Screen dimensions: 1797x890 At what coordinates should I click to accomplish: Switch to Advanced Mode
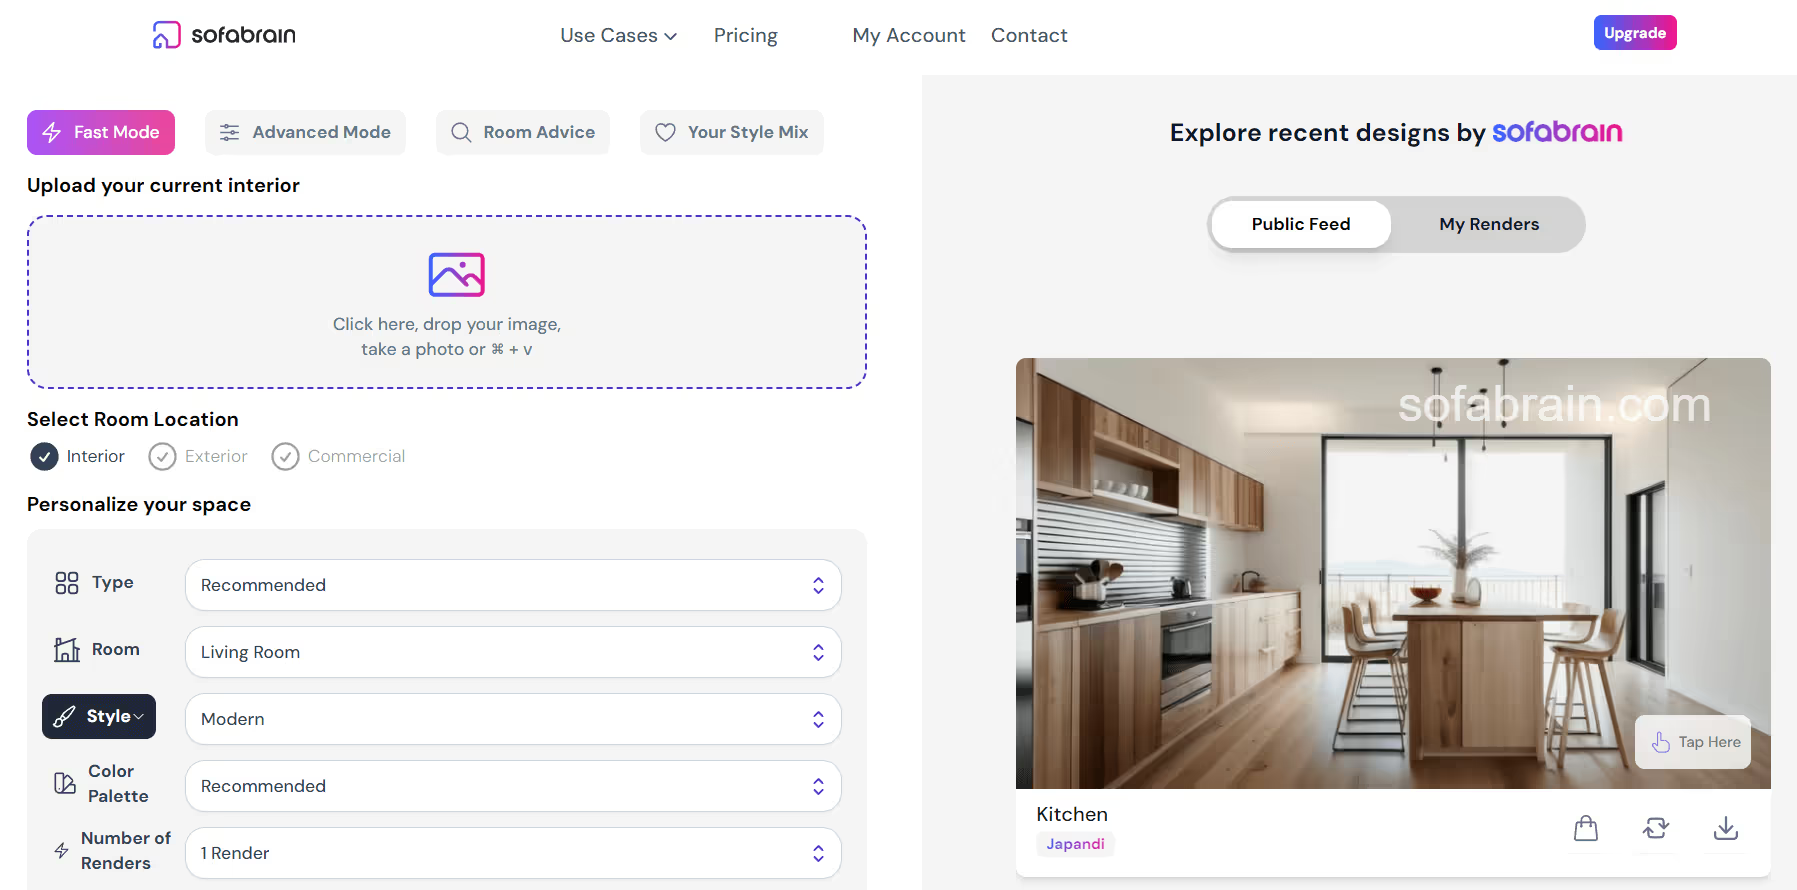point(305,132)
